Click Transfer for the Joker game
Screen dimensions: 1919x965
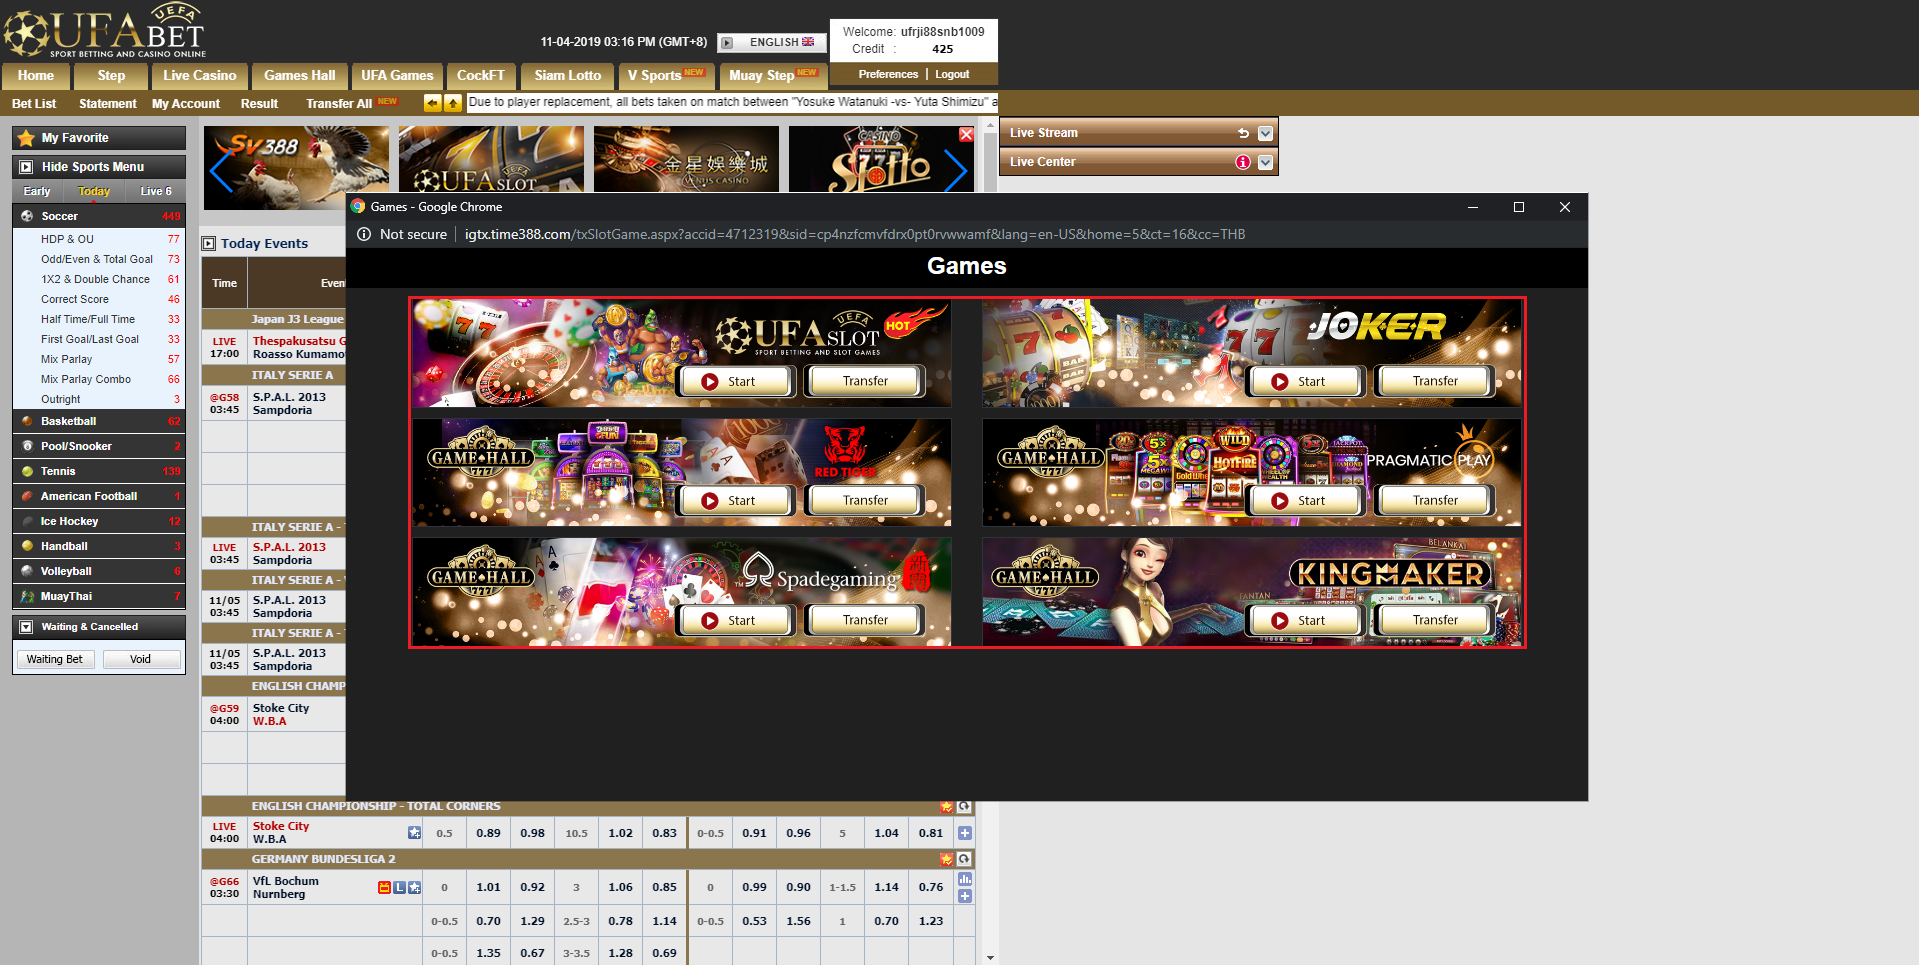click(x=1435, y=381)
